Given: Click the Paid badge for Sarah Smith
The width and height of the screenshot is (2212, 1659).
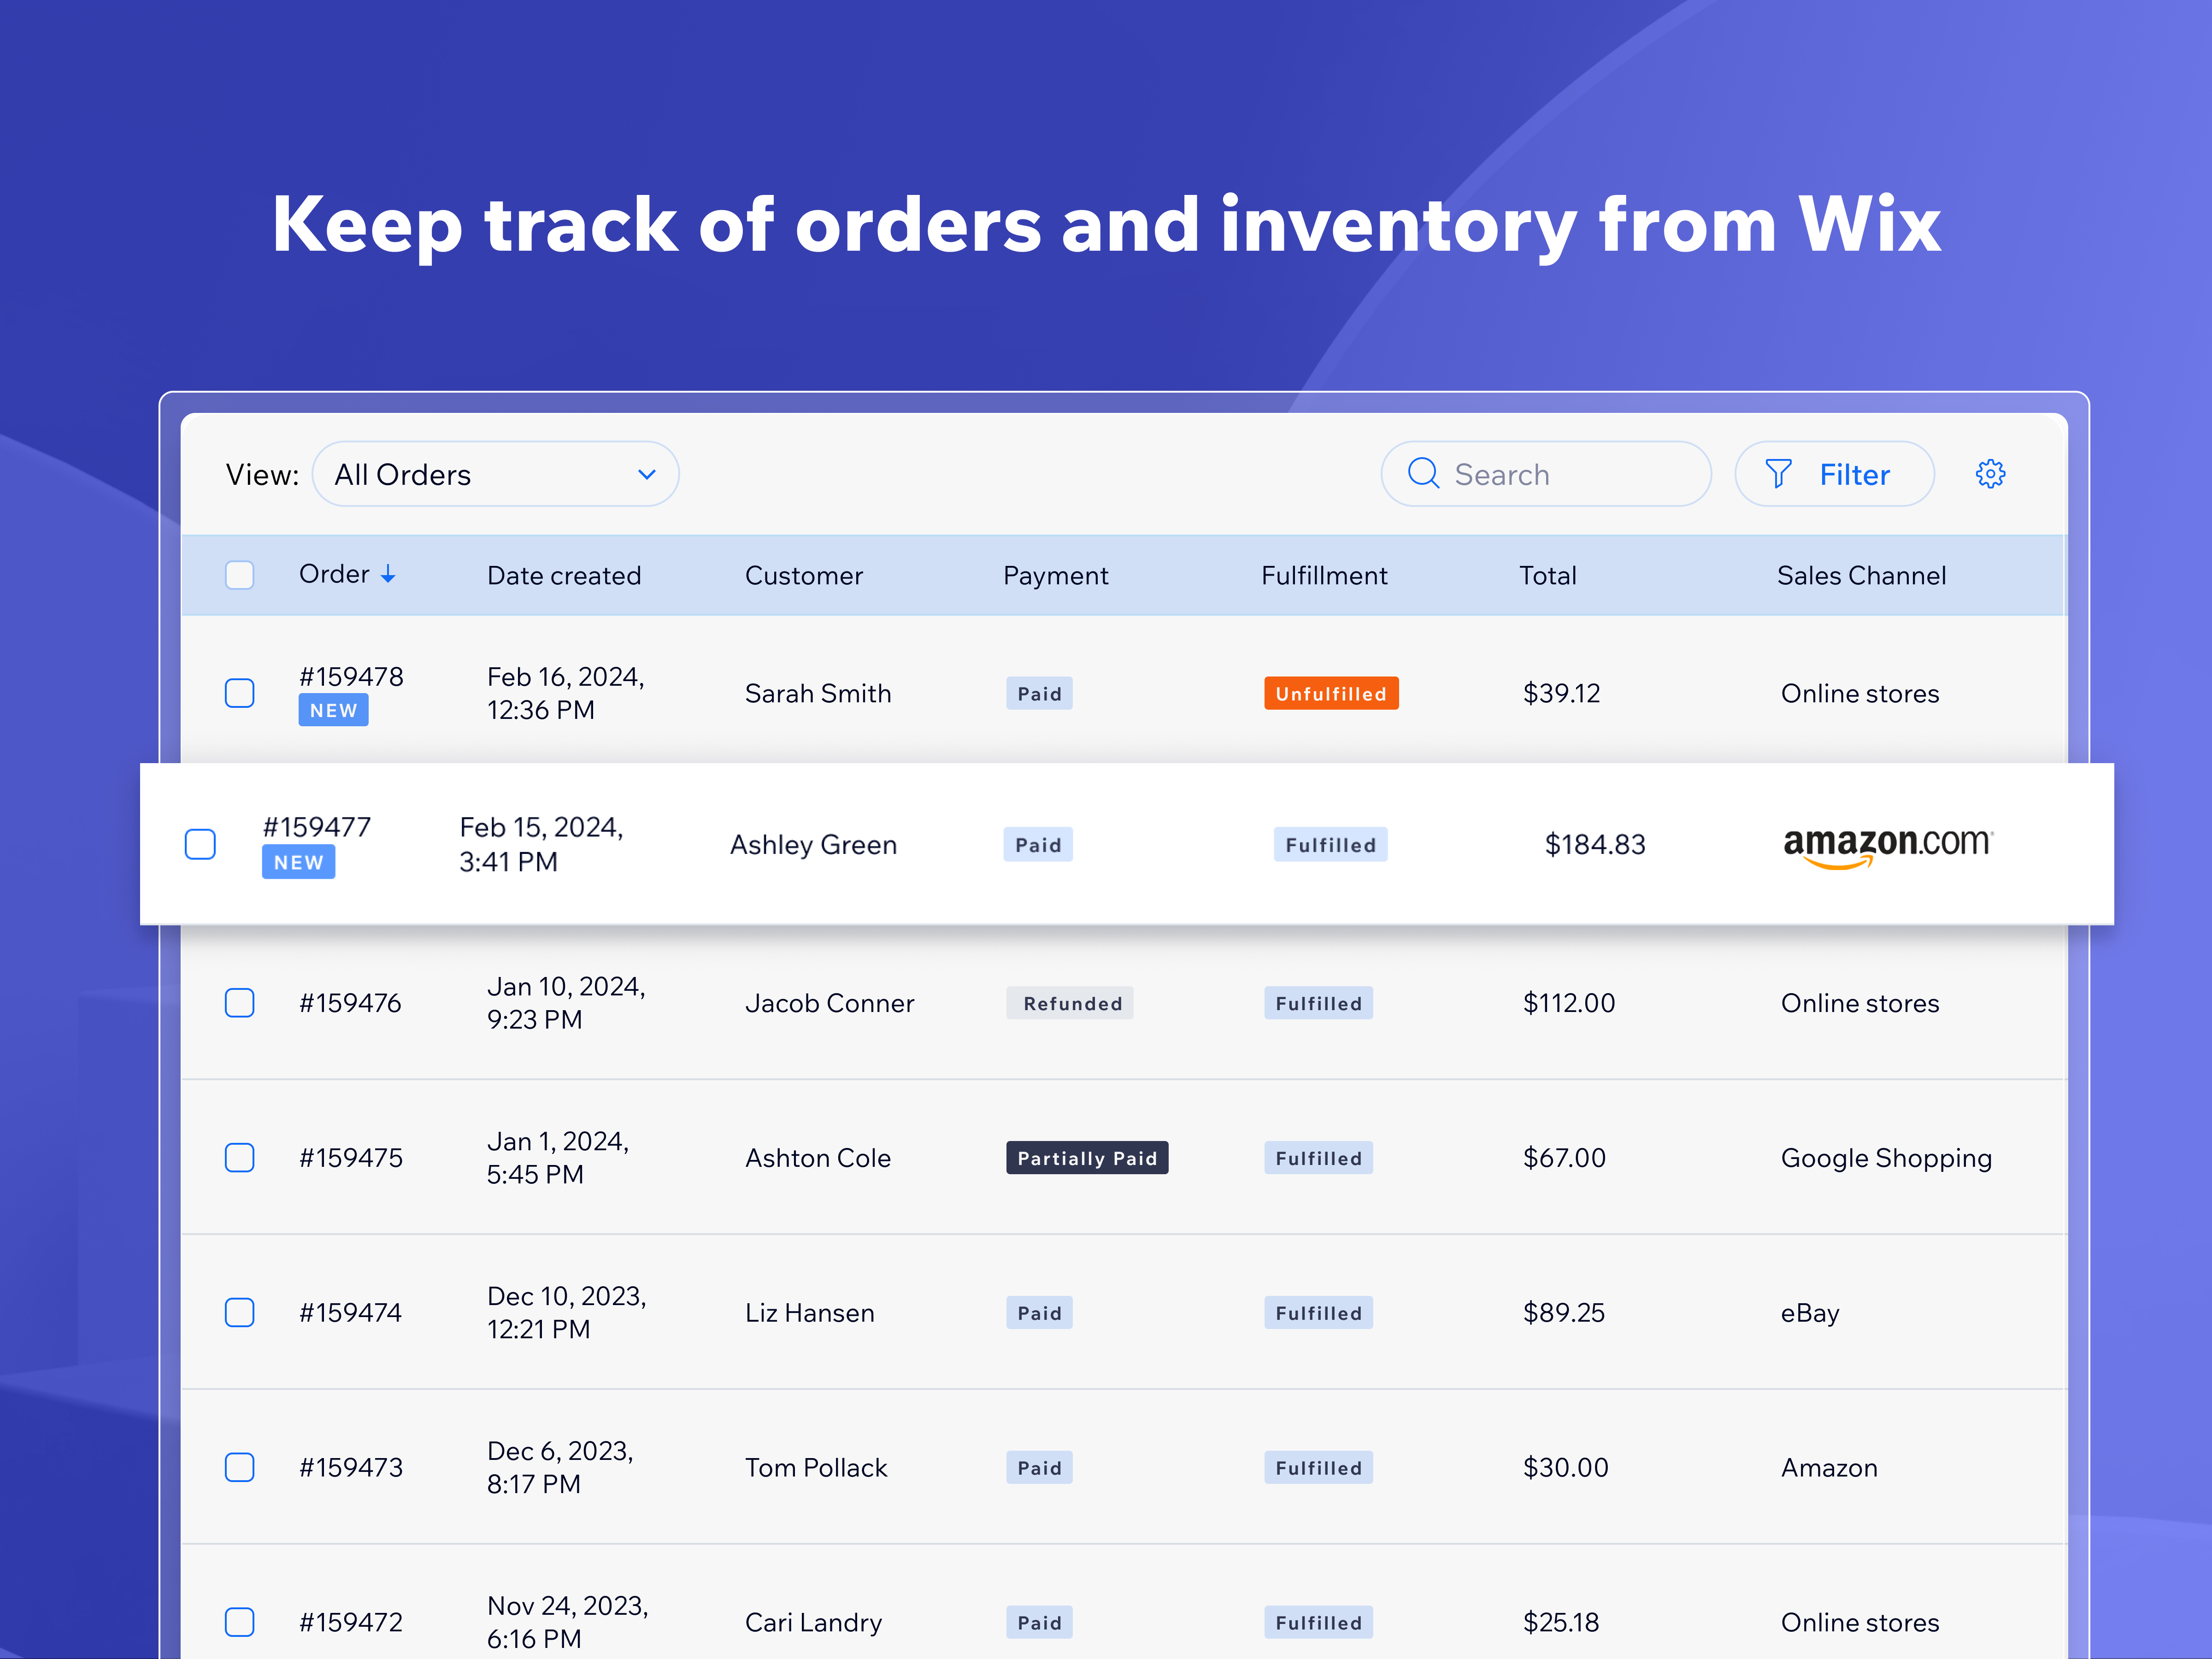Looking at the screenshot, I should coord(1039,694).
